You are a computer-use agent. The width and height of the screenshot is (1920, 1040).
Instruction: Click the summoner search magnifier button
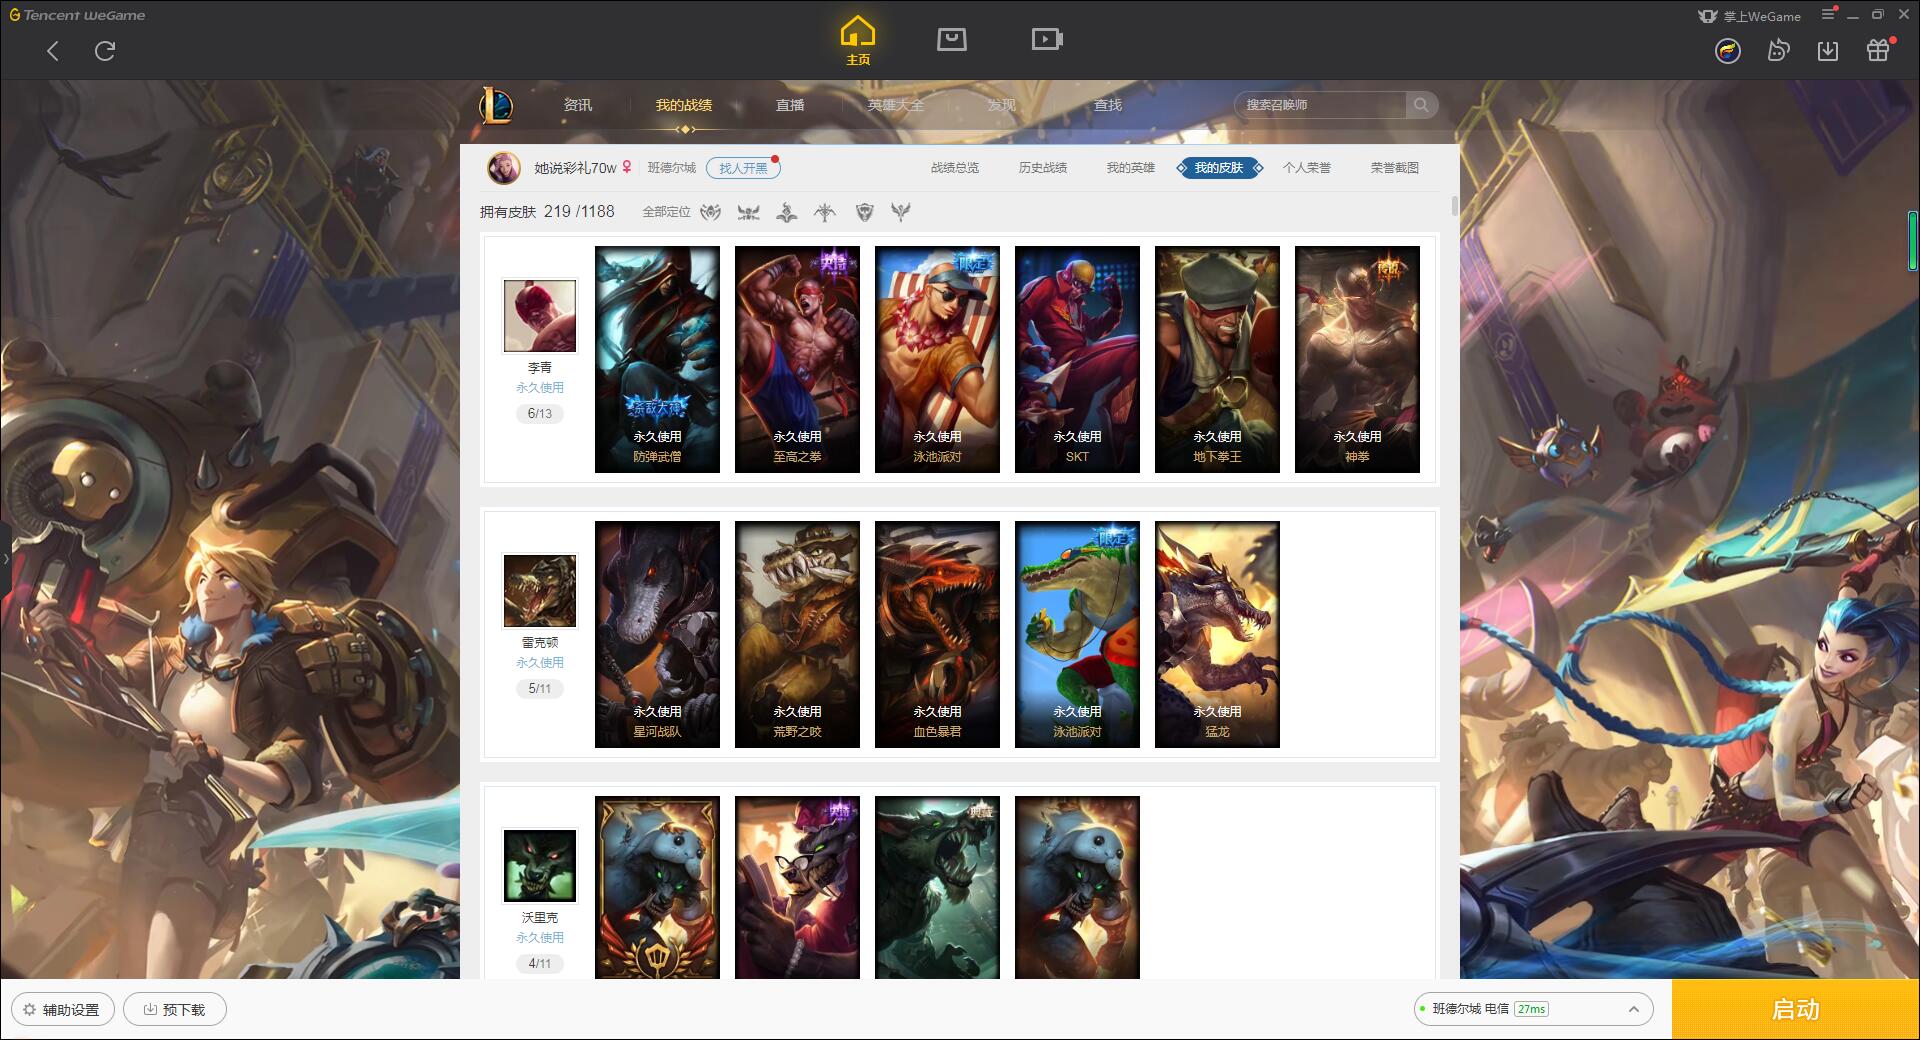pyautogui.click(x=1421, y=105)
